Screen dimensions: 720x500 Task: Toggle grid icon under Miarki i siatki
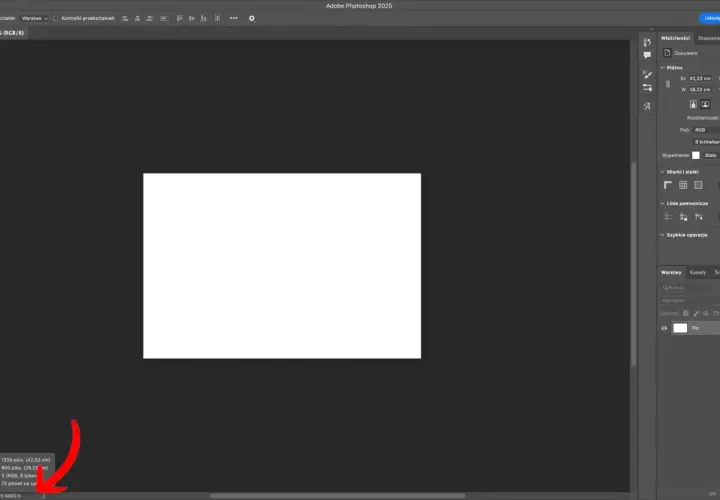[683, 185]
